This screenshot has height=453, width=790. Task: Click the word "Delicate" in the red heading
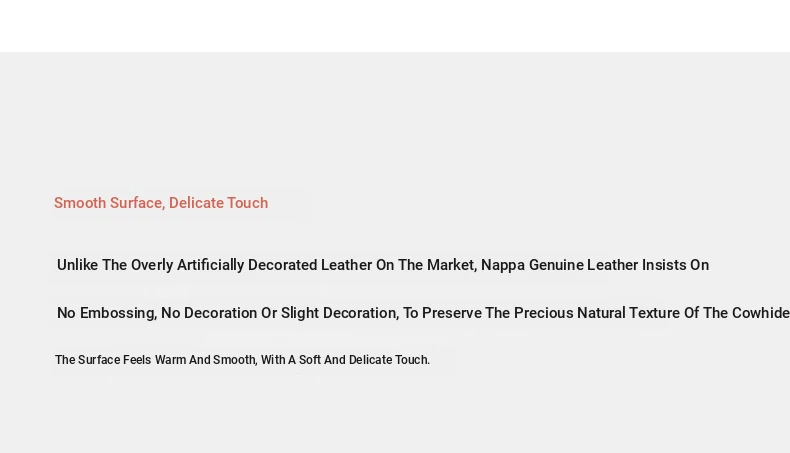click(x=196, y=203)
